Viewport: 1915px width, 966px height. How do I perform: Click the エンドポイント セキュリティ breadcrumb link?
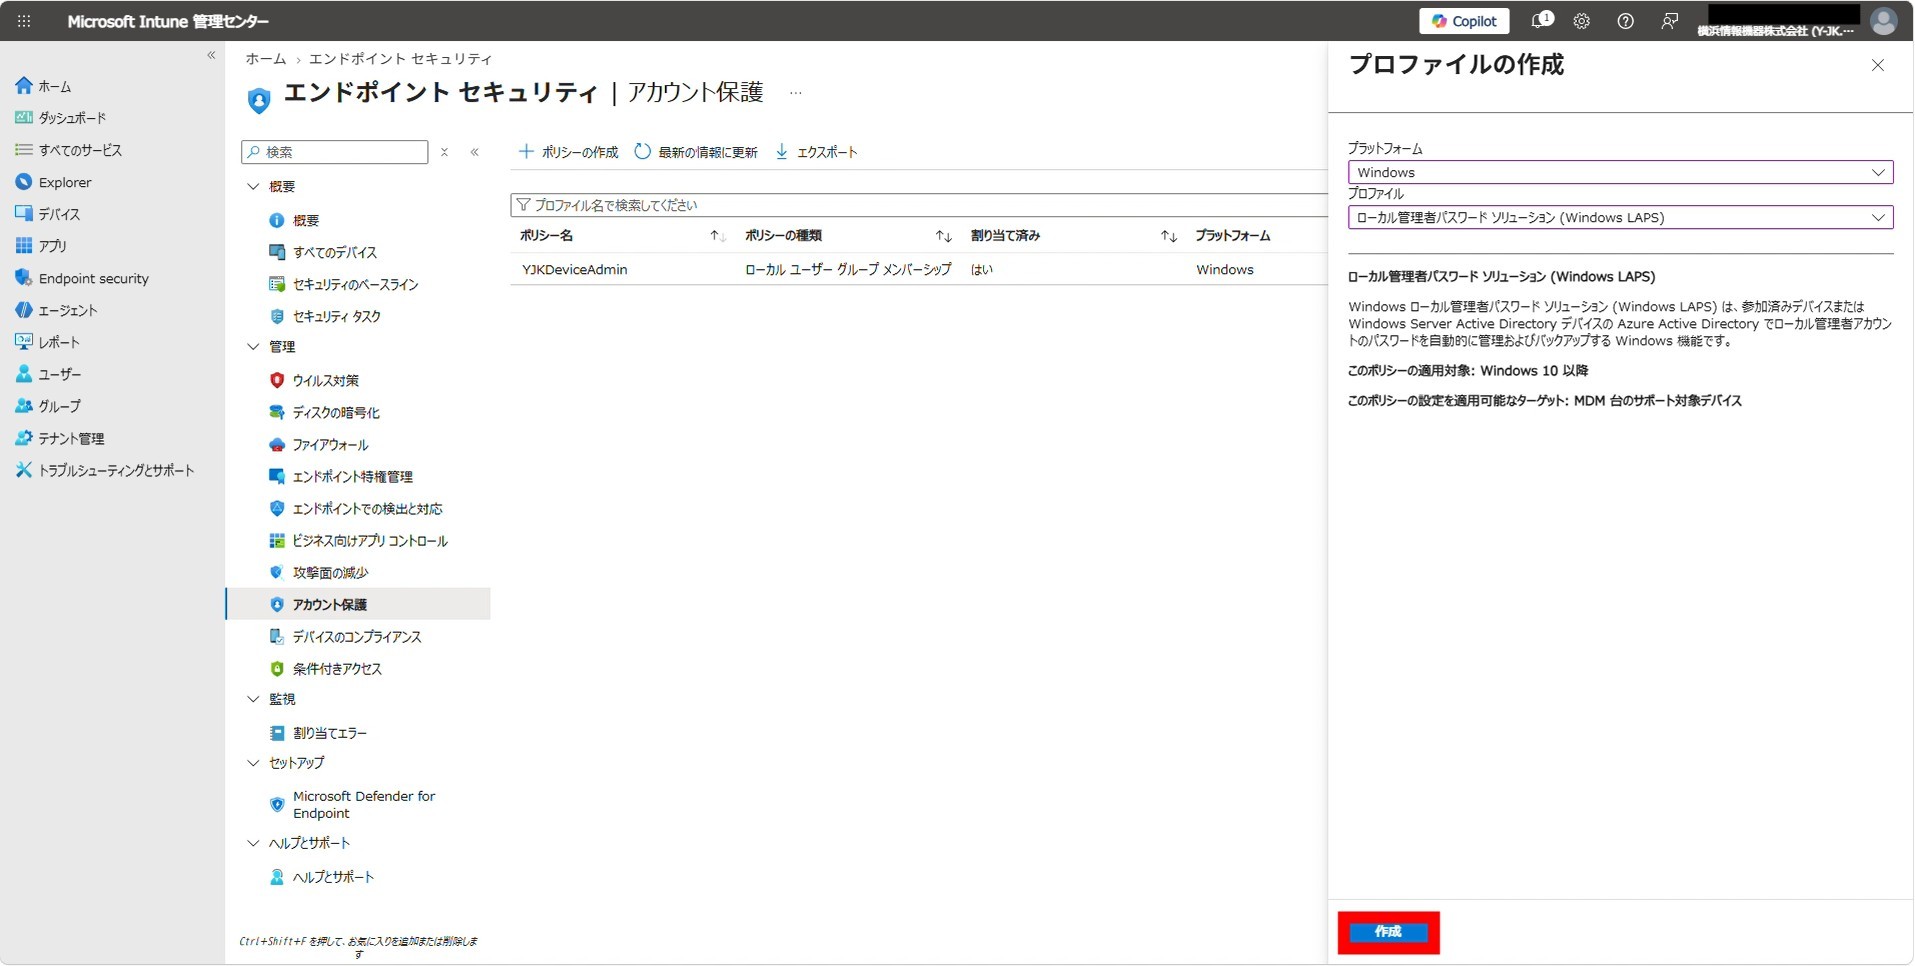click(400, 59)
